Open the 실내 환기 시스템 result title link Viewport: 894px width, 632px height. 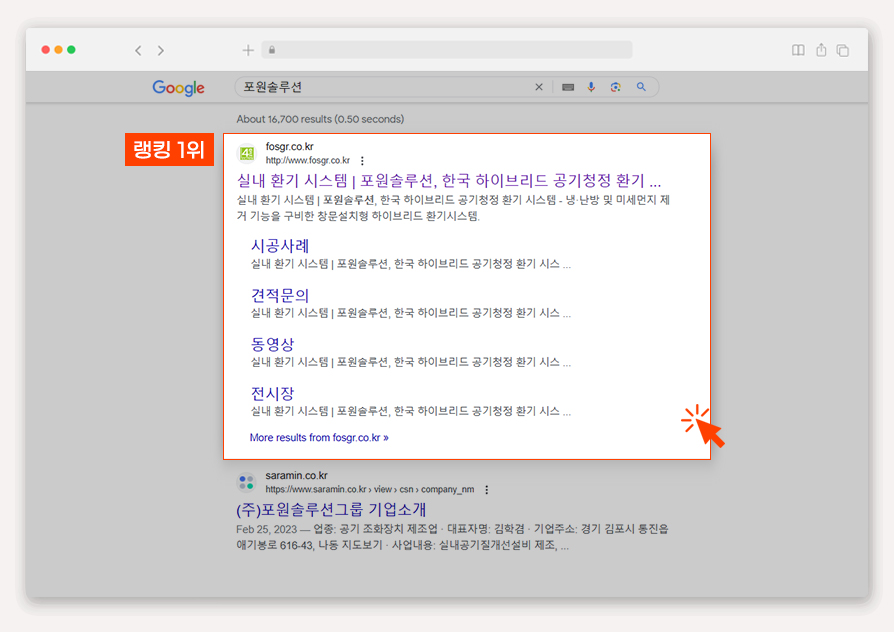click(449, 181)
